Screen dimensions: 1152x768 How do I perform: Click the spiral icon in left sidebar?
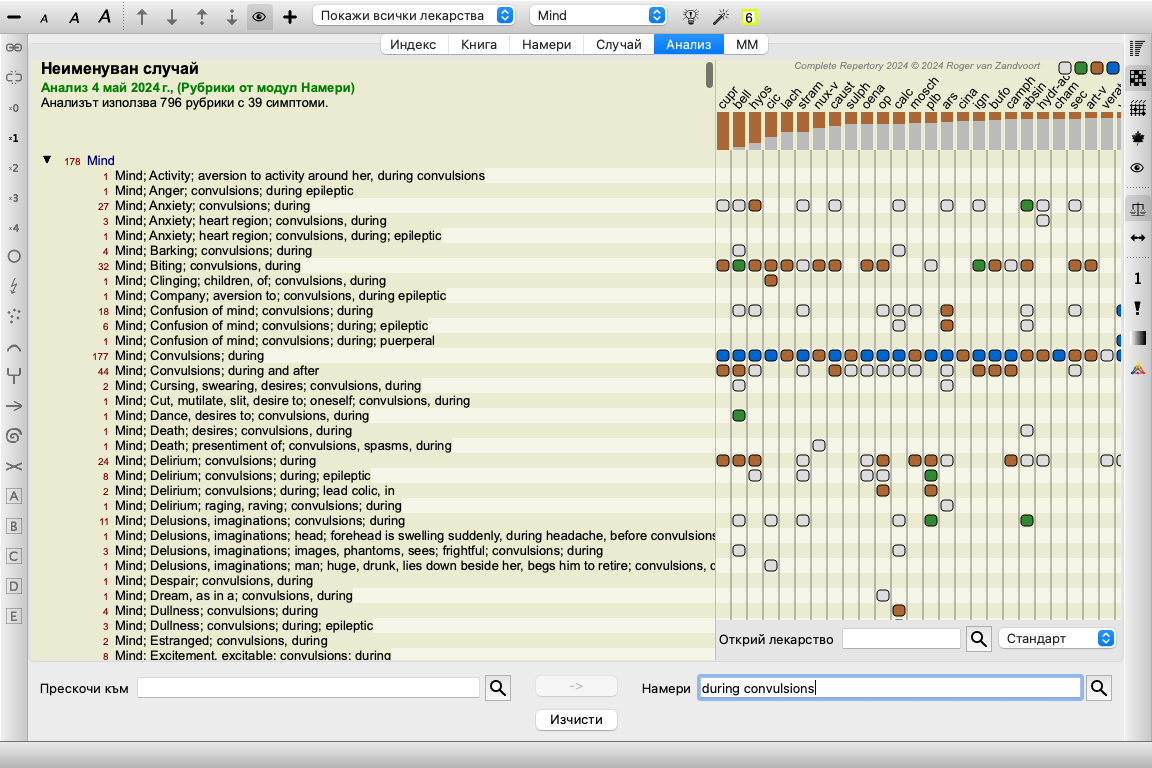pyautogui.click(x=14, y=435)
